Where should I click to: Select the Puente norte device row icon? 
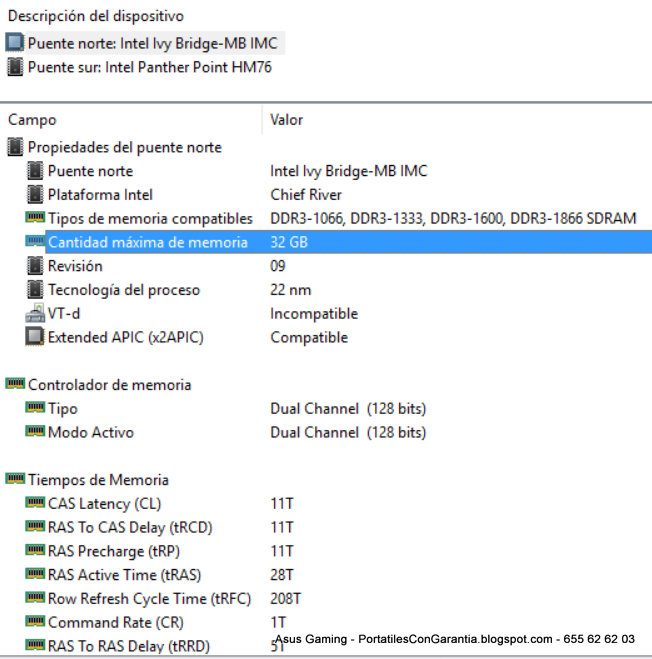(x=15, y=43)
